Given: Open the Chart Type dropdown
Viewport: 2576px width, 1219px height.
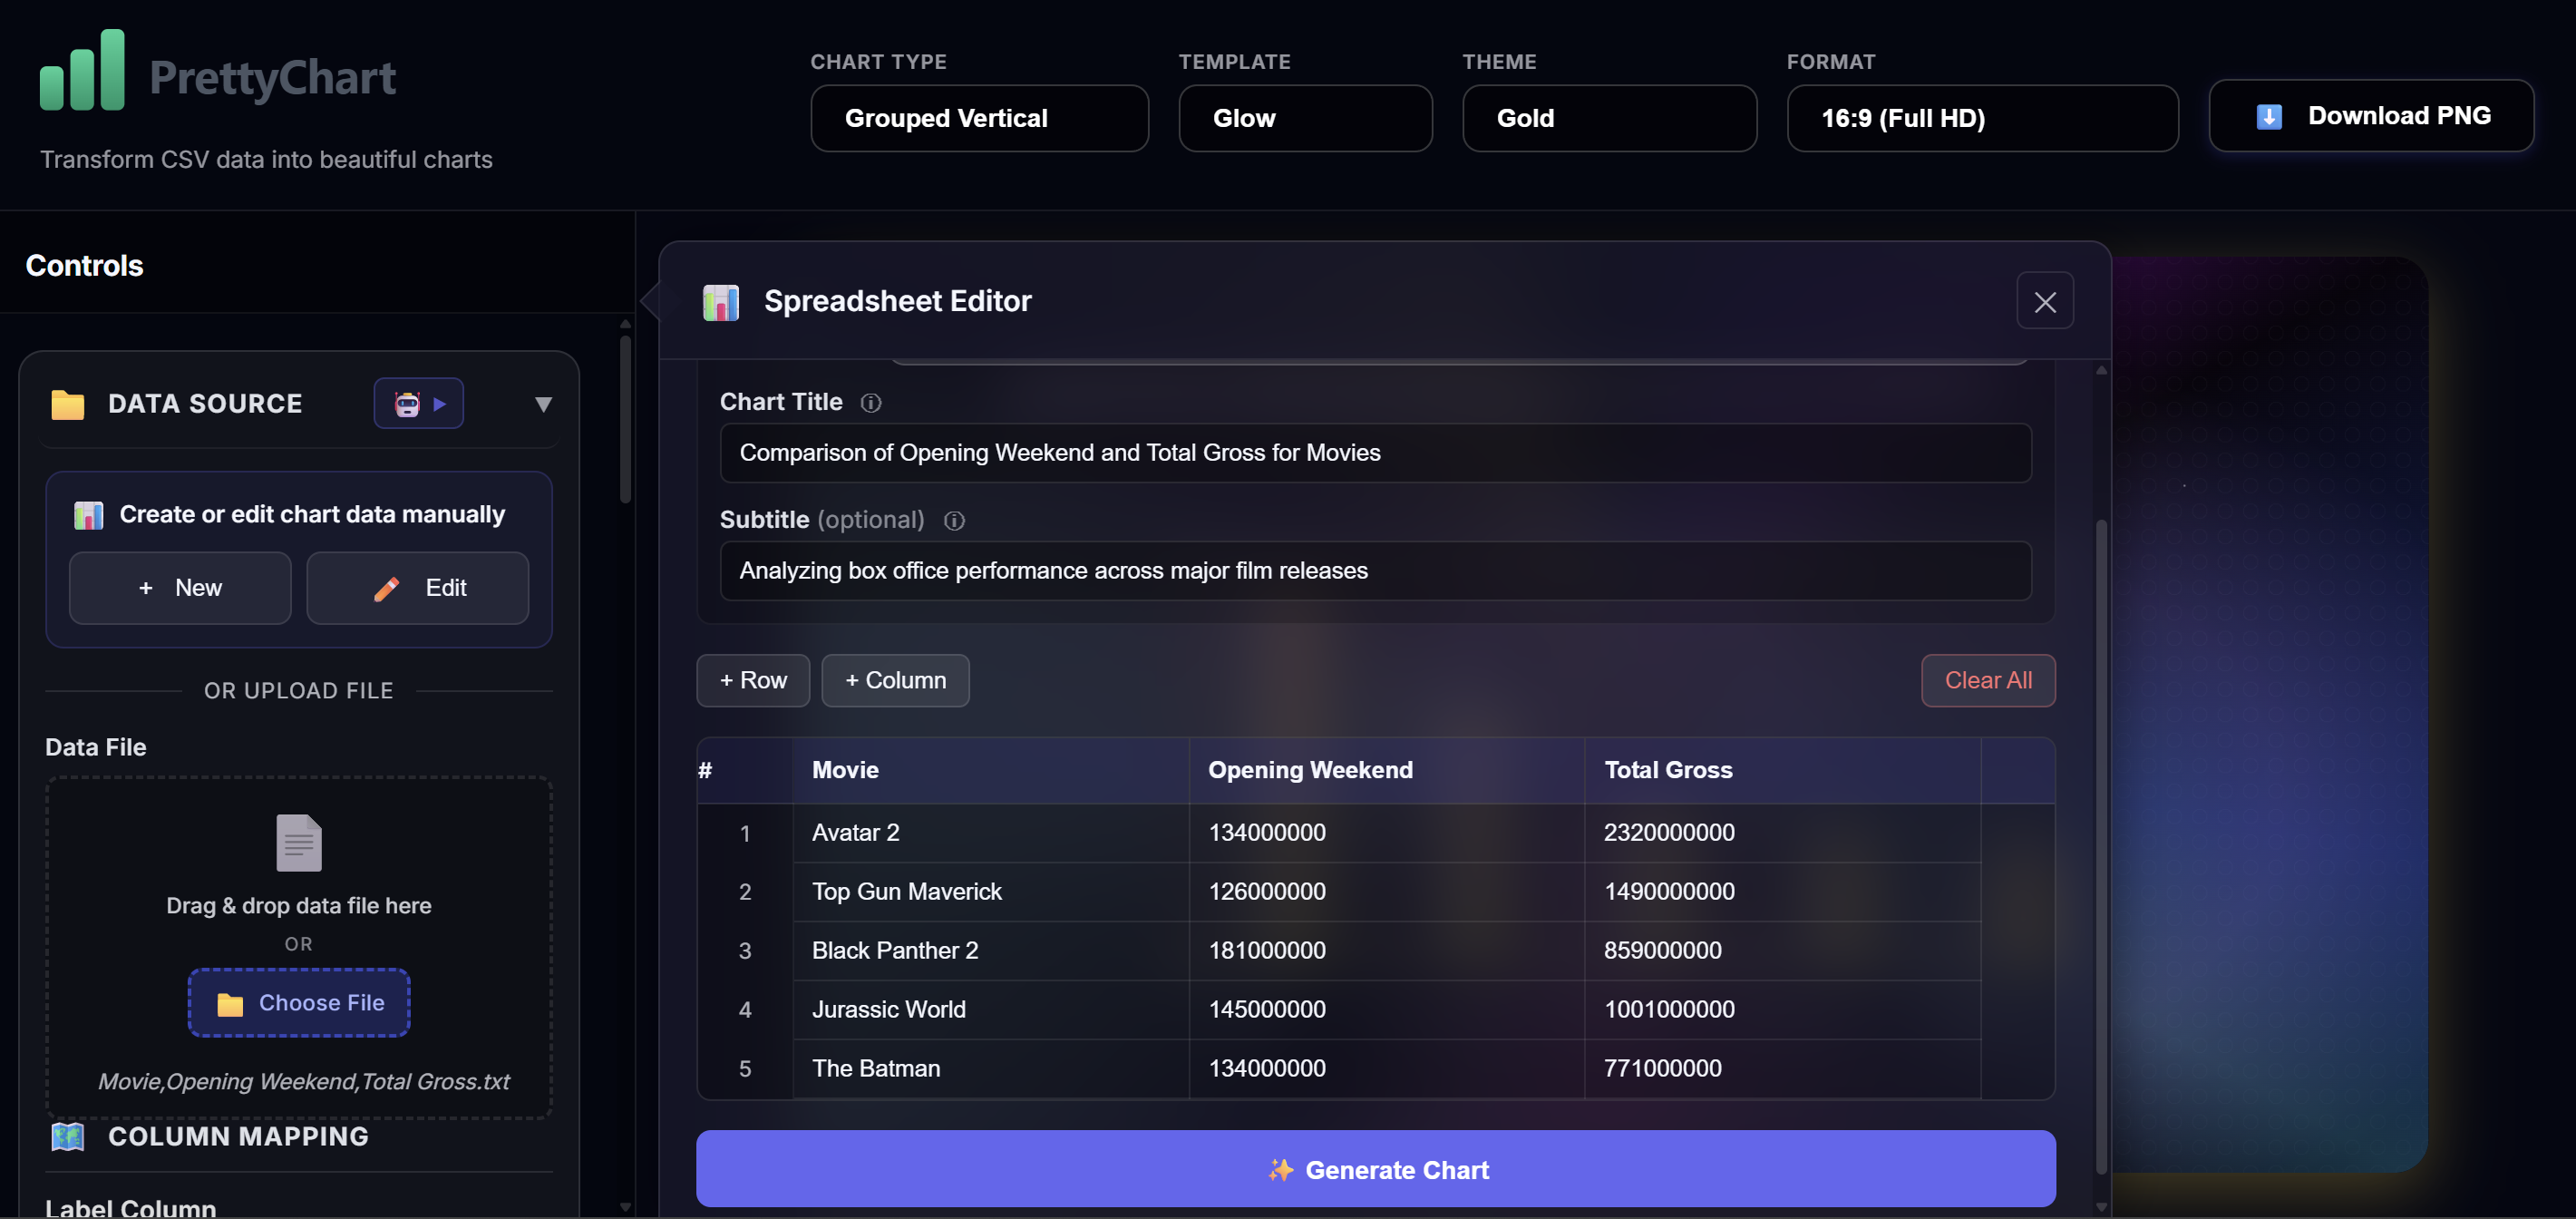Looking at the screenshot, I should tap(978, 118).
